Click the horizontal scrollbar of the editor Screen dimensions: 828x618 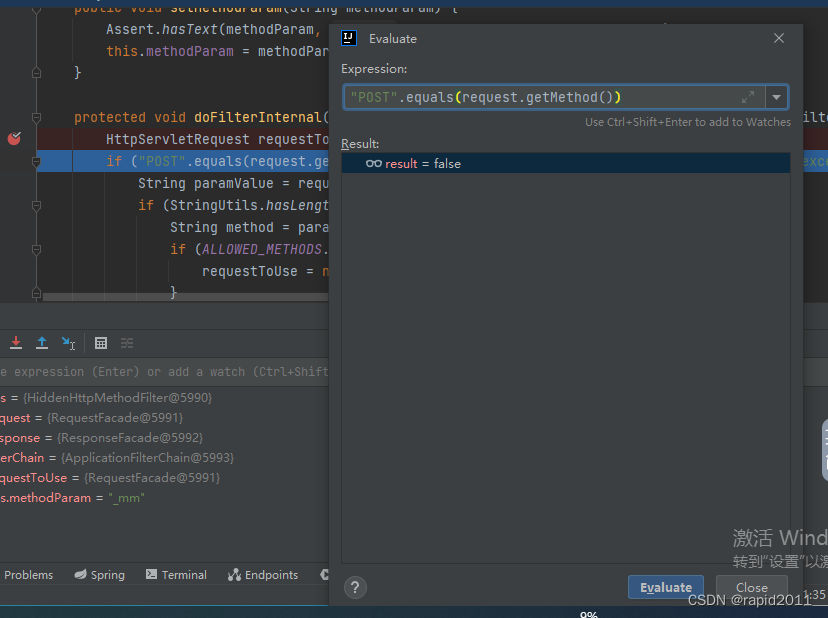[x=185, y=297]
